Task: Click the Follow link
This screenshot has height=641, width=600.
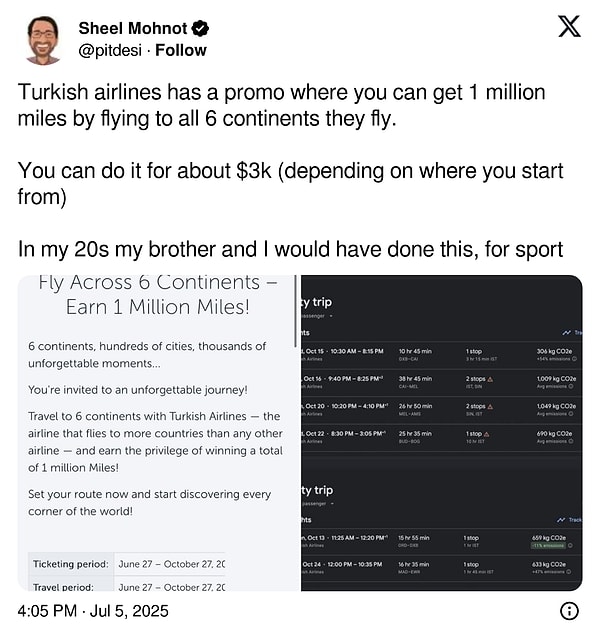Action: pyautogui.click(x=181, y=50)
